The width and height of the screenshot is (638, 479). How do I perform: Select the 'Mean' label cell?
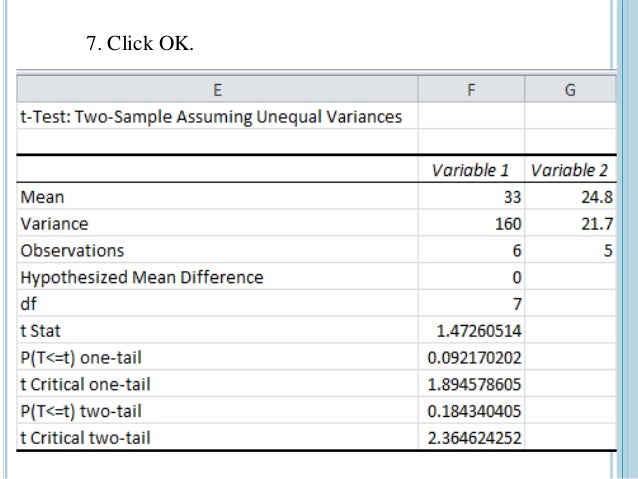pos(217,197)
